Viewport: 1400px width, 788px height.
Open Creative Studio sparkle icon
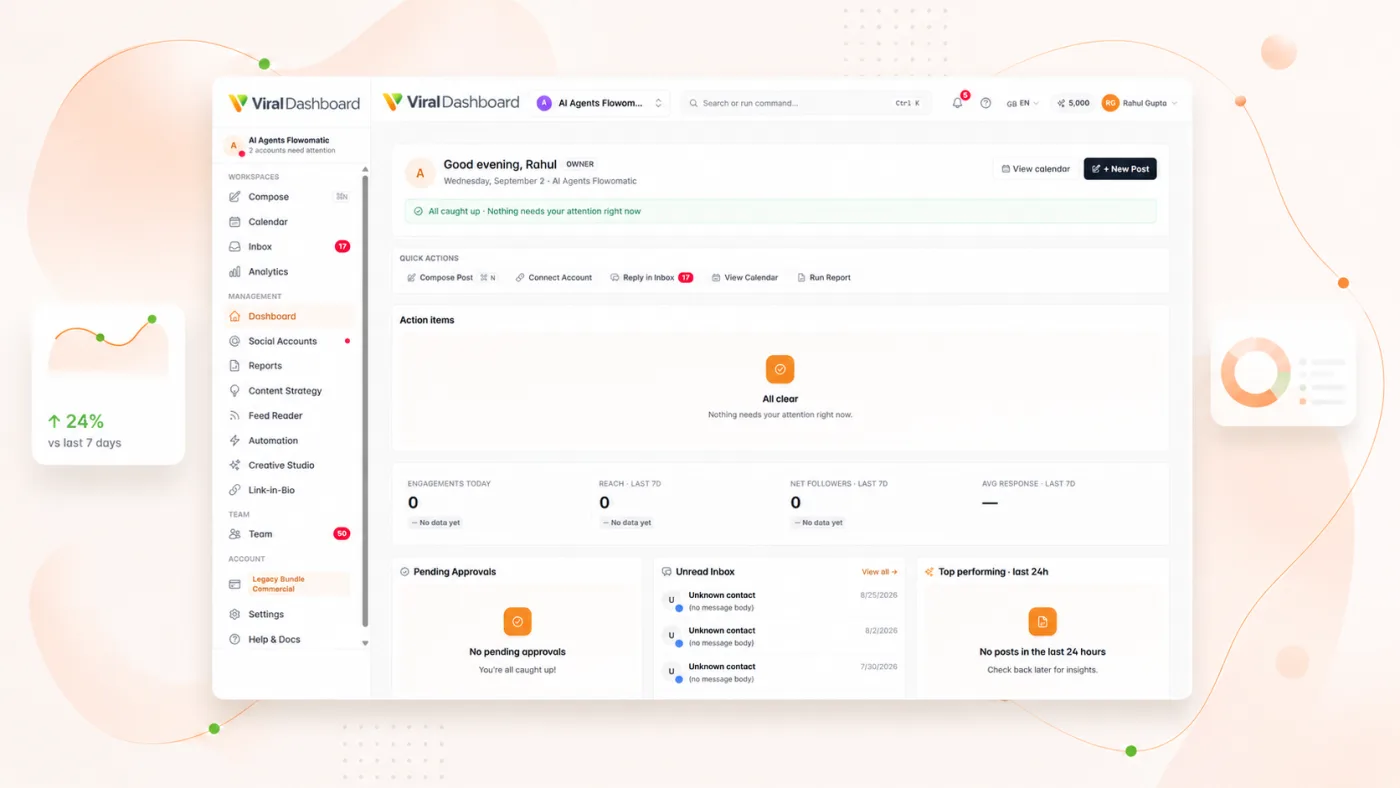235,465
